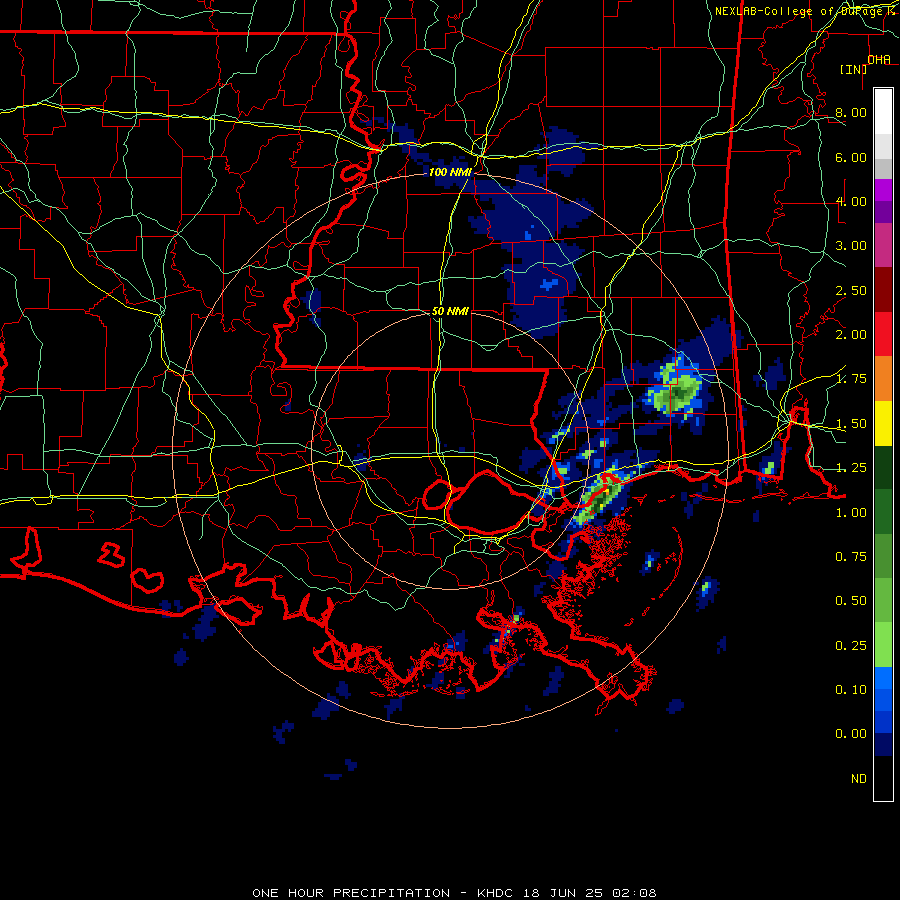Click the 2.50 legend value
This screenshot has width=900, height=900.
[851, 290]
